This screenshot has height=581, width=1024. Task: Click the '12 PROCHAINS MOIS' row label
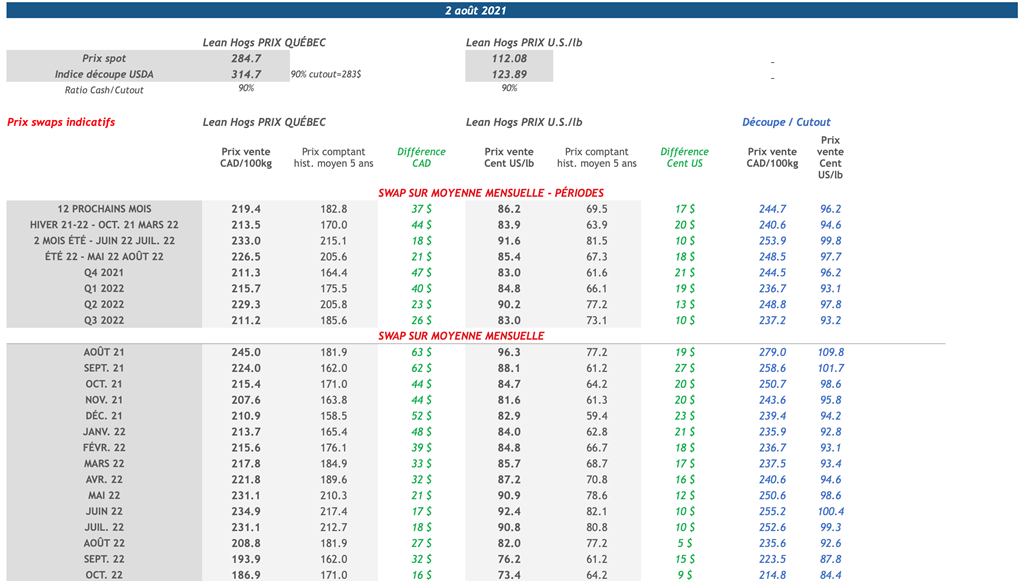(x=104, y=209)
